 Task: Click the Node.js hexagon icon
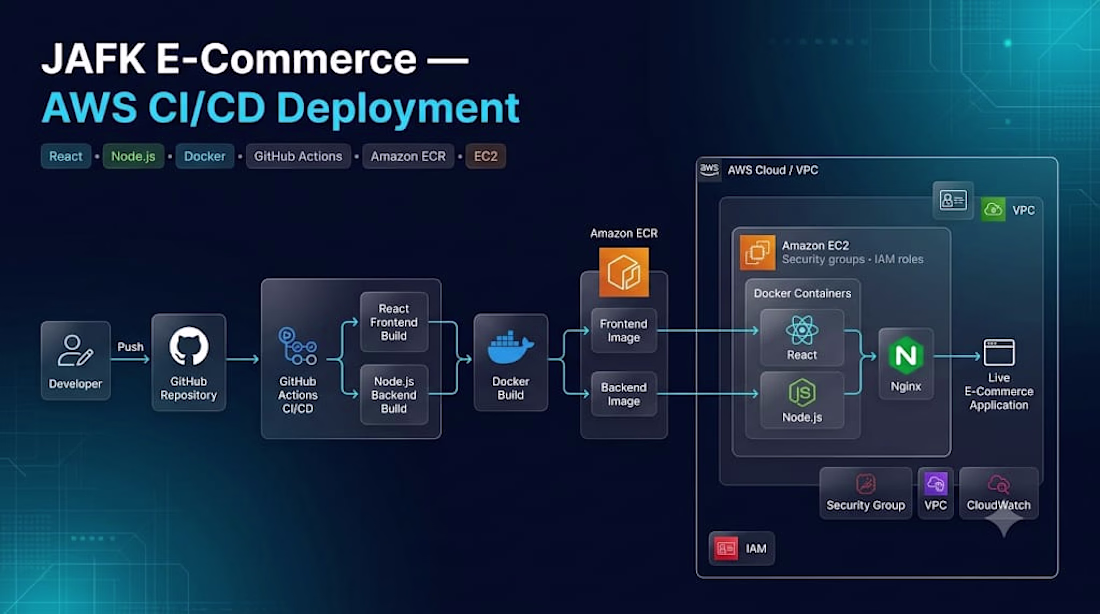tap(802, 393)
